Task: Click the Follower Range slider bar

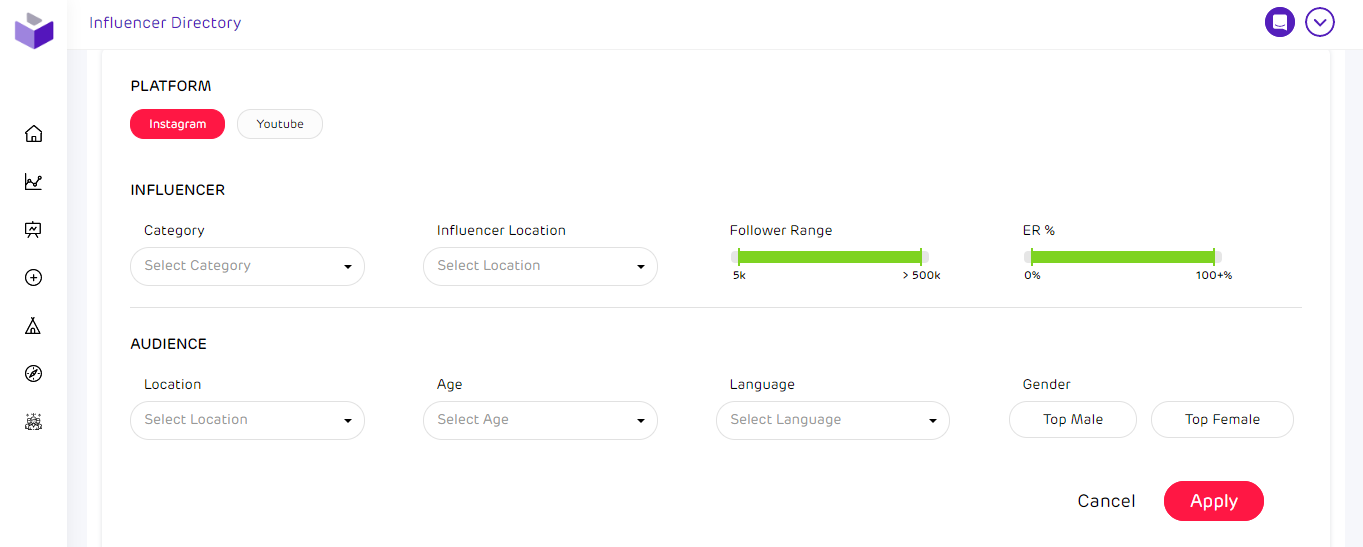Action: (829, 257)
